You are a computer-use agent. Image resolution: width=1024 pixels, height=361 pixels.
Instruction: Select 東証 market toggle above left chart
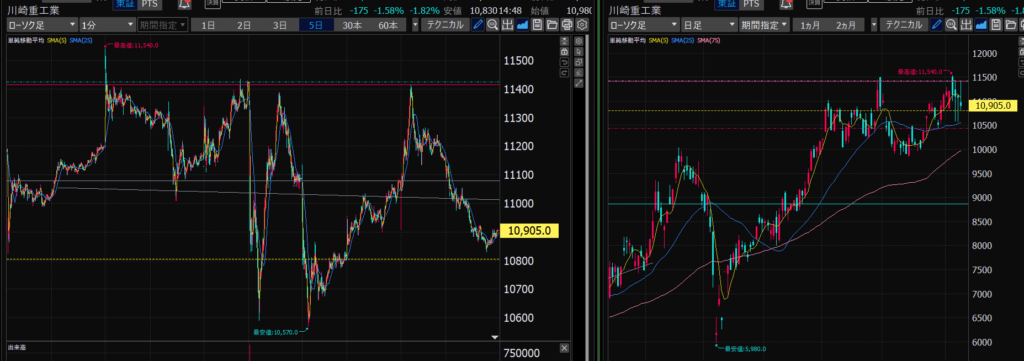point(126,4)
